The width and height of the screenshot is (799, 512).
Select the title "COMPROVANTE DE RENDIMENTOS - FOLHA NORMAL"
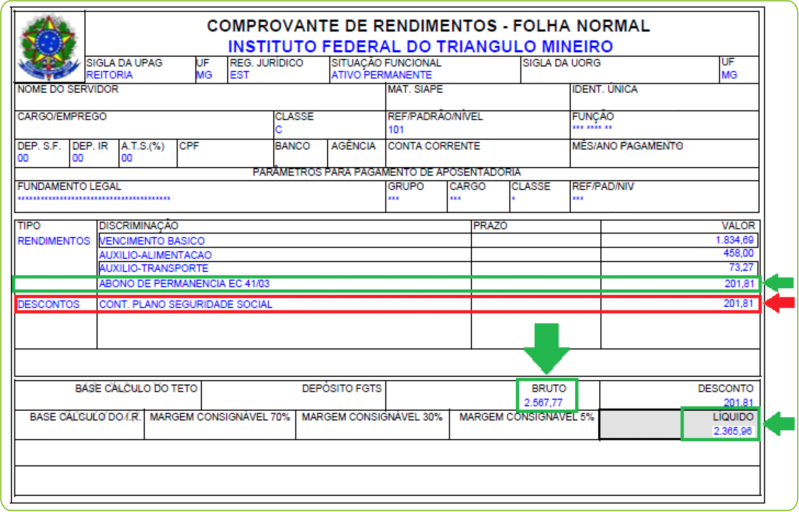point(428,25)
